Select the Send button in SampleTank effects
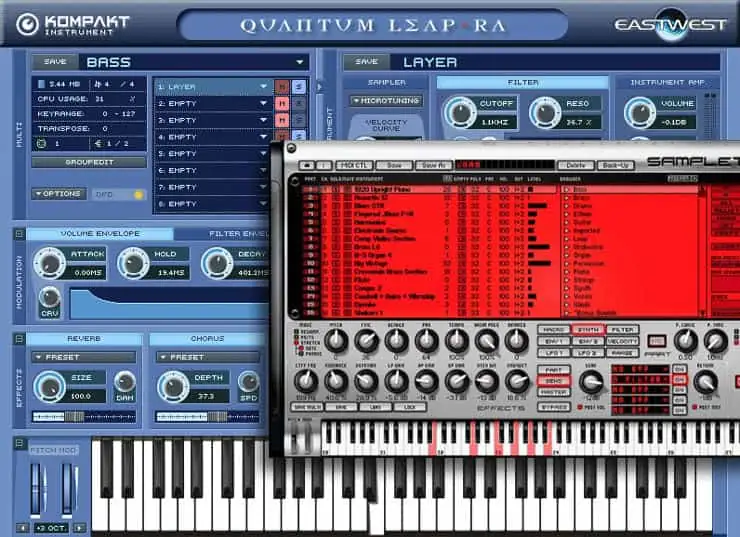740x537 pixels. pos(554,381)
